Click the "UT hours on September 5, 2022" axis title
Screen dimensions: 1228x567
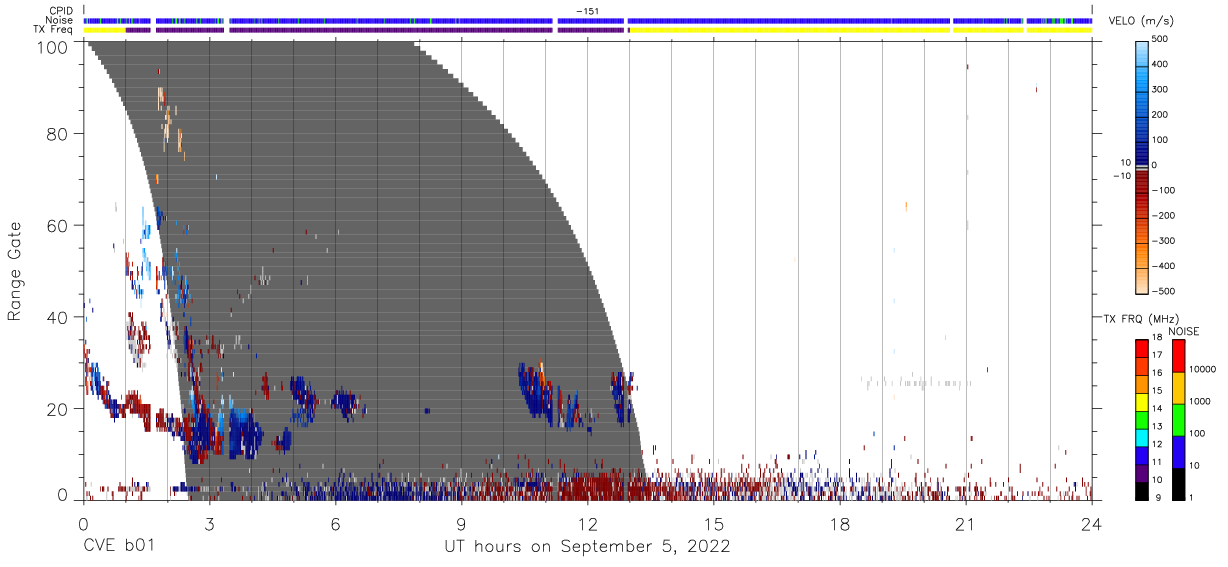pyautogui.click(x=587, y=547)
